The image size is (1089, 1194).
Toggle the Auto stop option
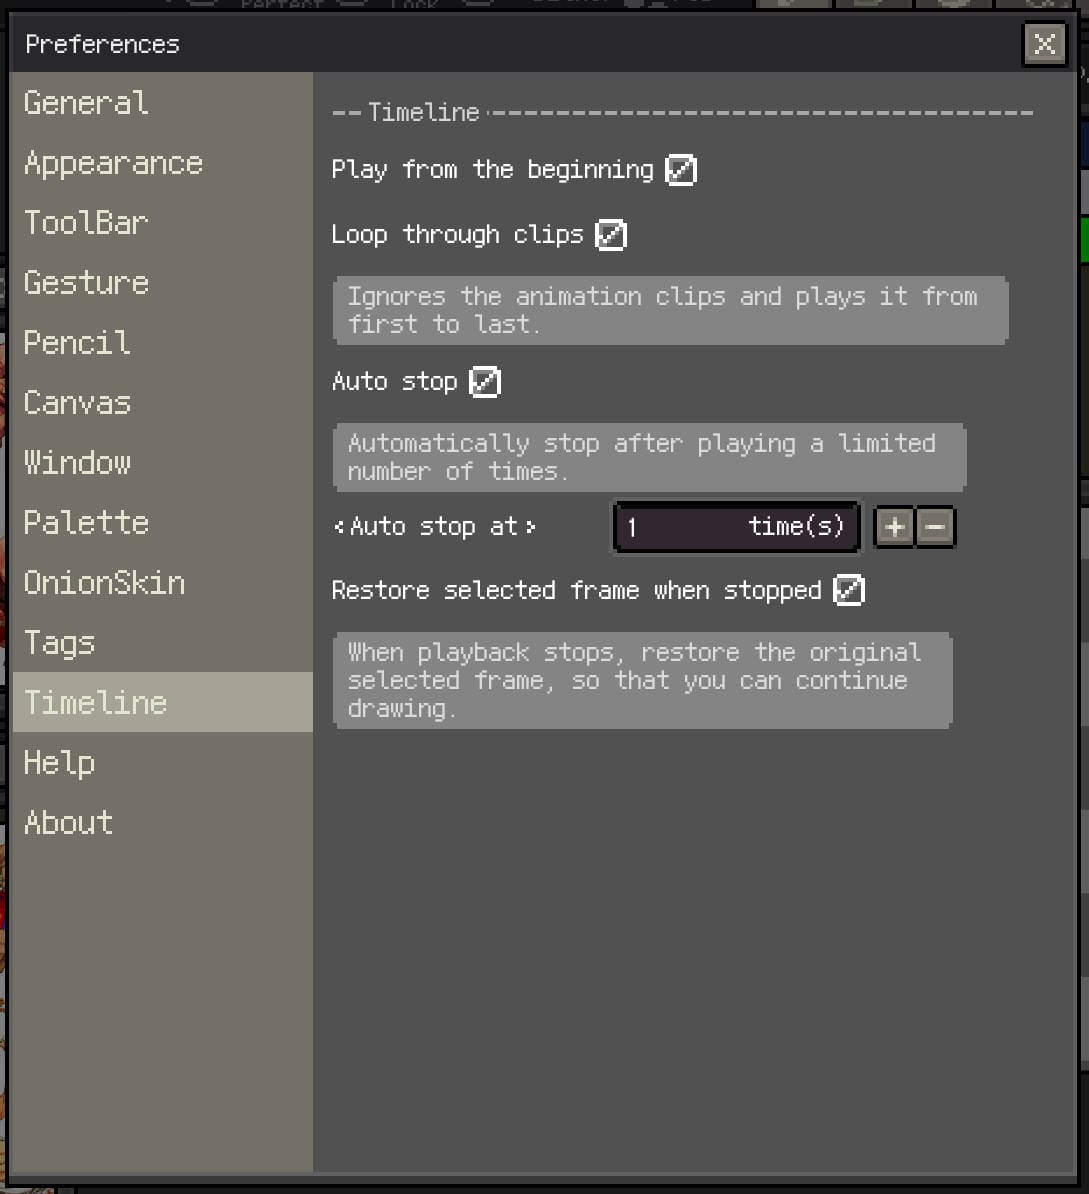[x=485, y=382]
